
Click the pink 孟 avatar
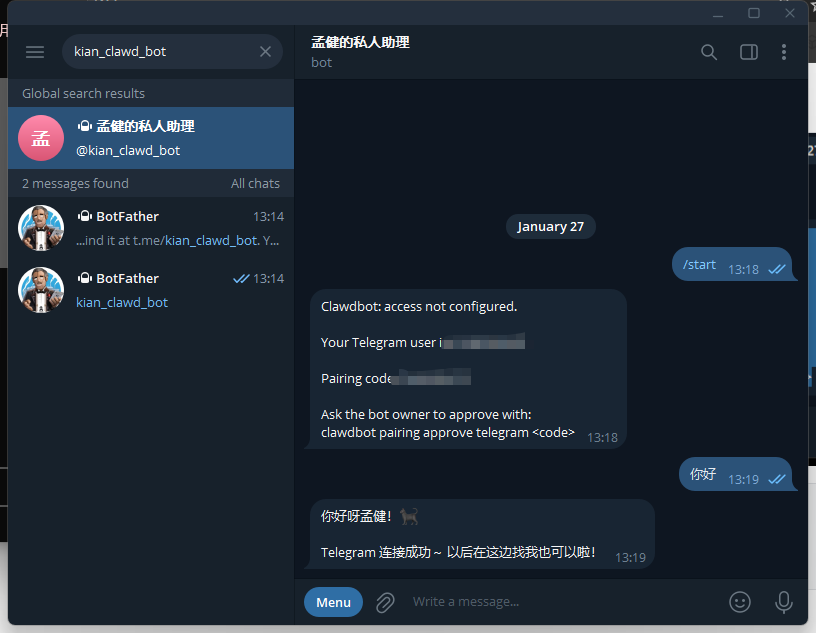(x=41, y=138)
